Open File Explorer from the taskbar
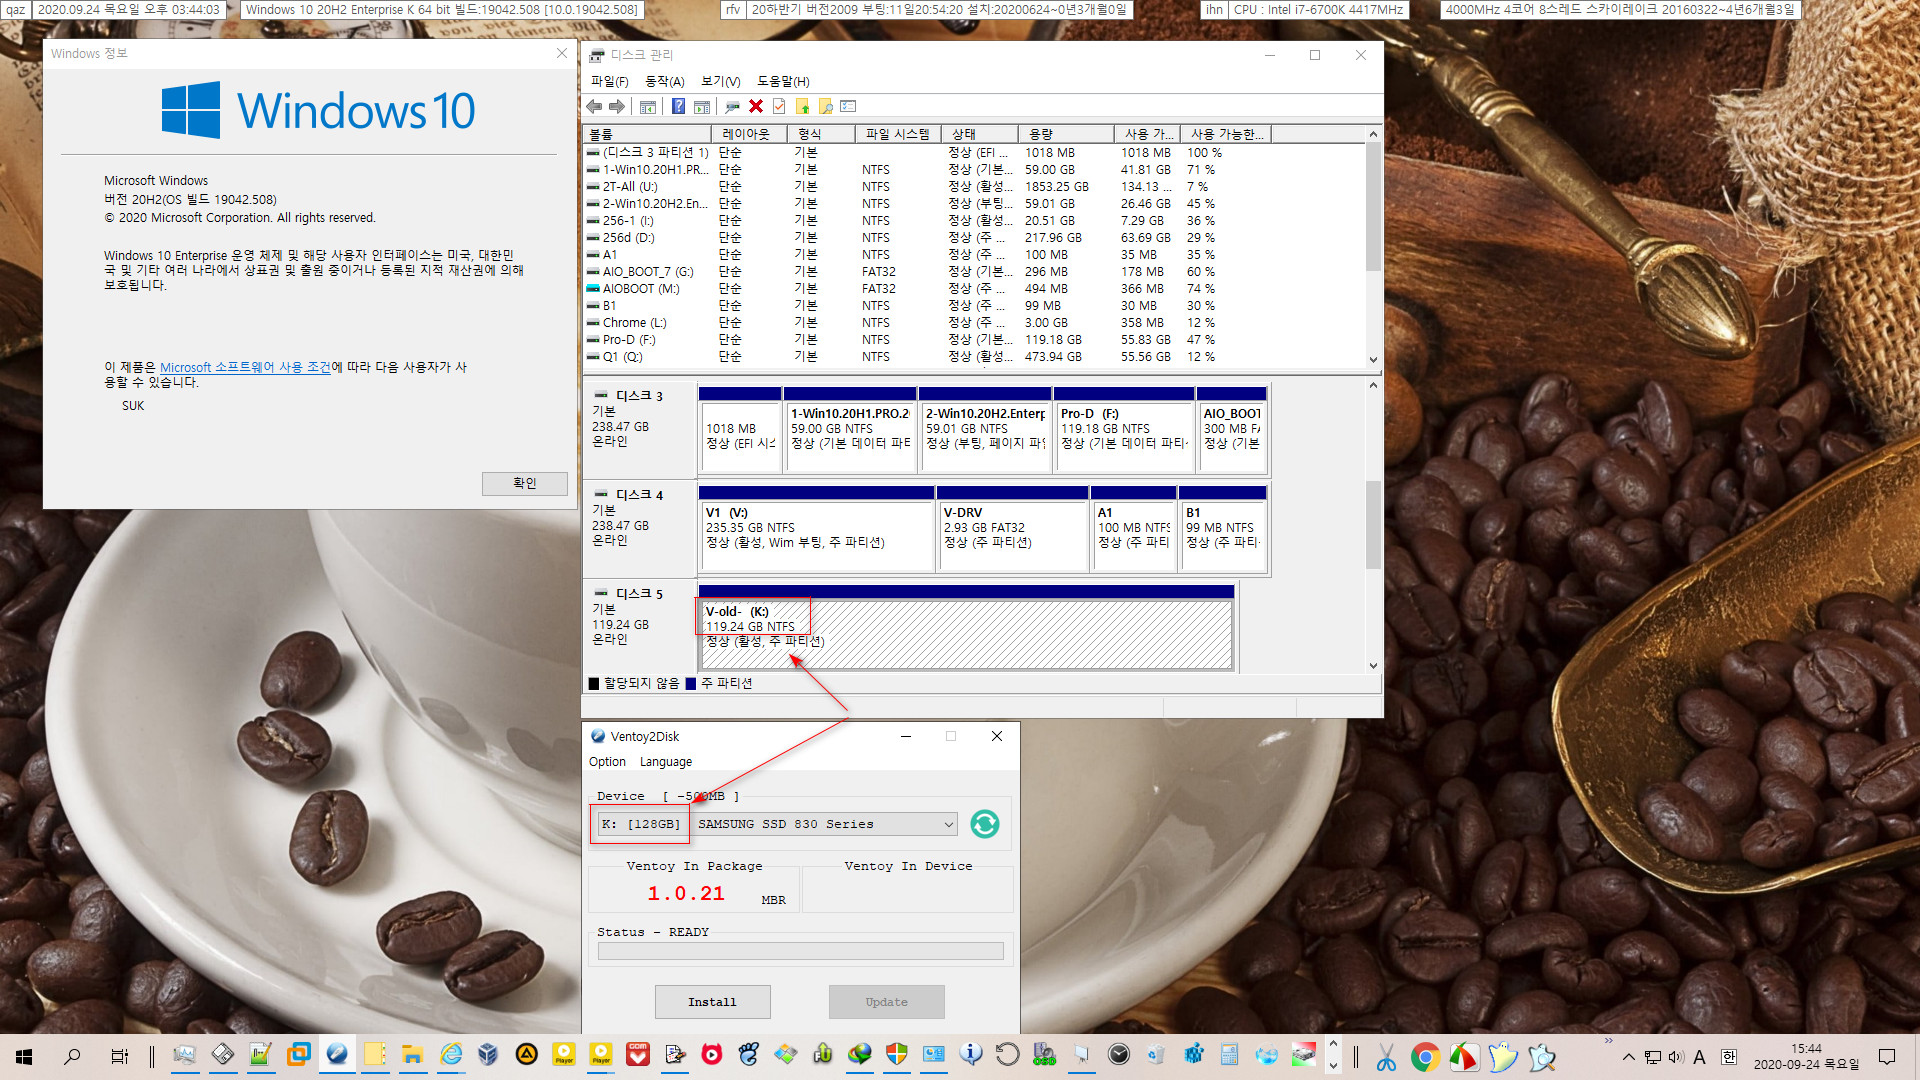 pos(412,1054)
